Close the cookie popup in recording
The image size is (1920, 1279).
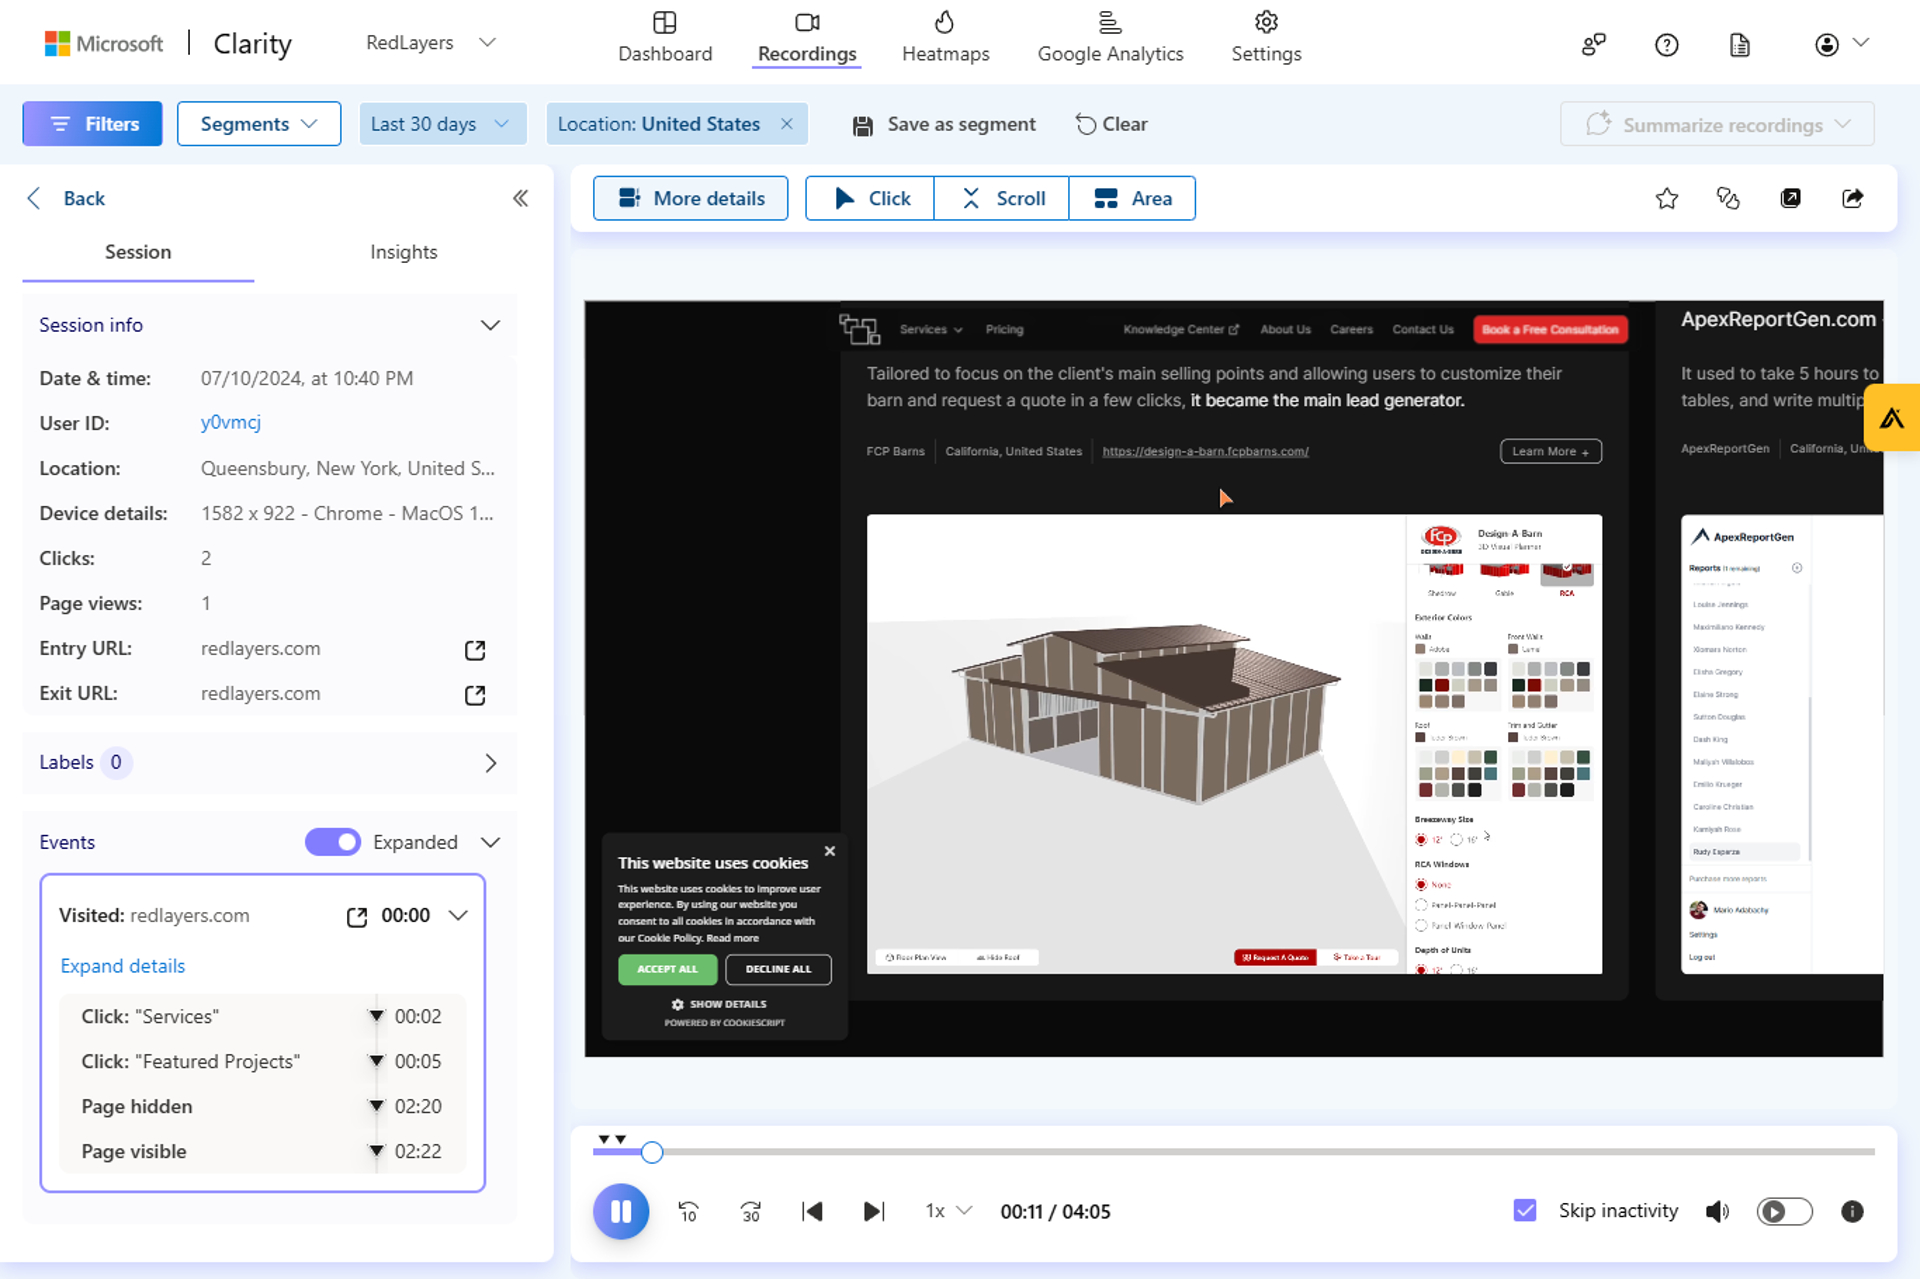coord(829,851)
